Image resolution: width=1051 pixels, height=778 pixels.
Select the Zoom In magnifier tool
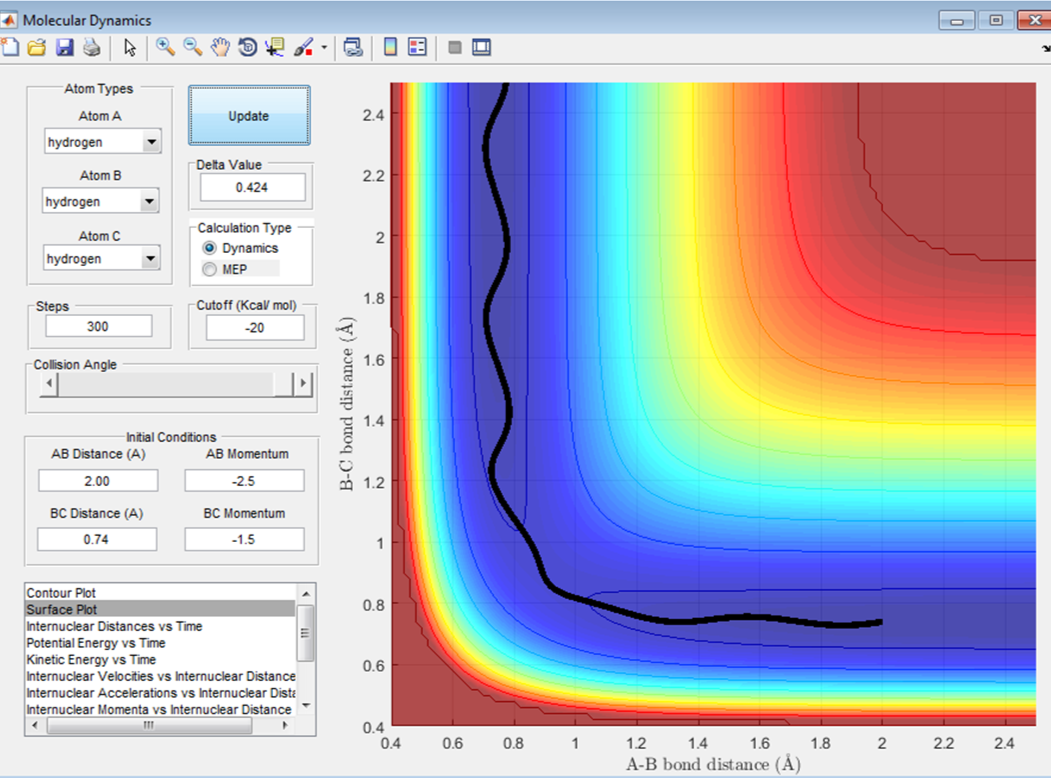tap(165, 47)
